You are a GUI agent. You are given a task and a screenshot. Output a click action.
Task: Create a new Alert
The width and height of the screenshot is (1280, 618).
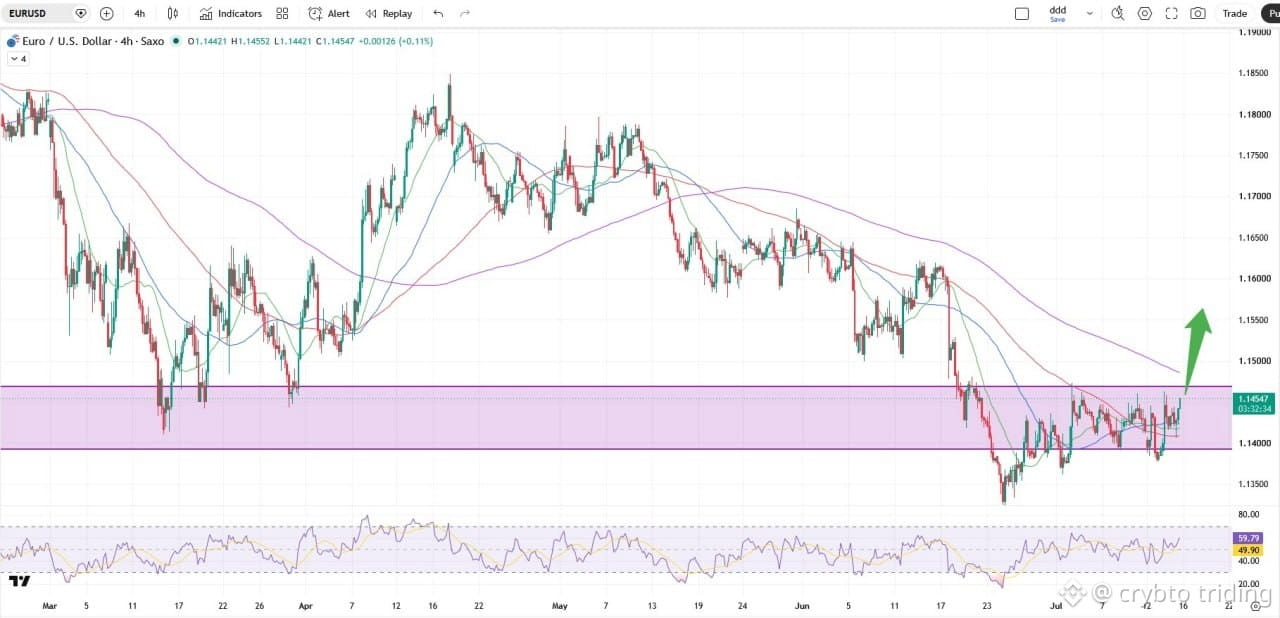click(329, 13)
